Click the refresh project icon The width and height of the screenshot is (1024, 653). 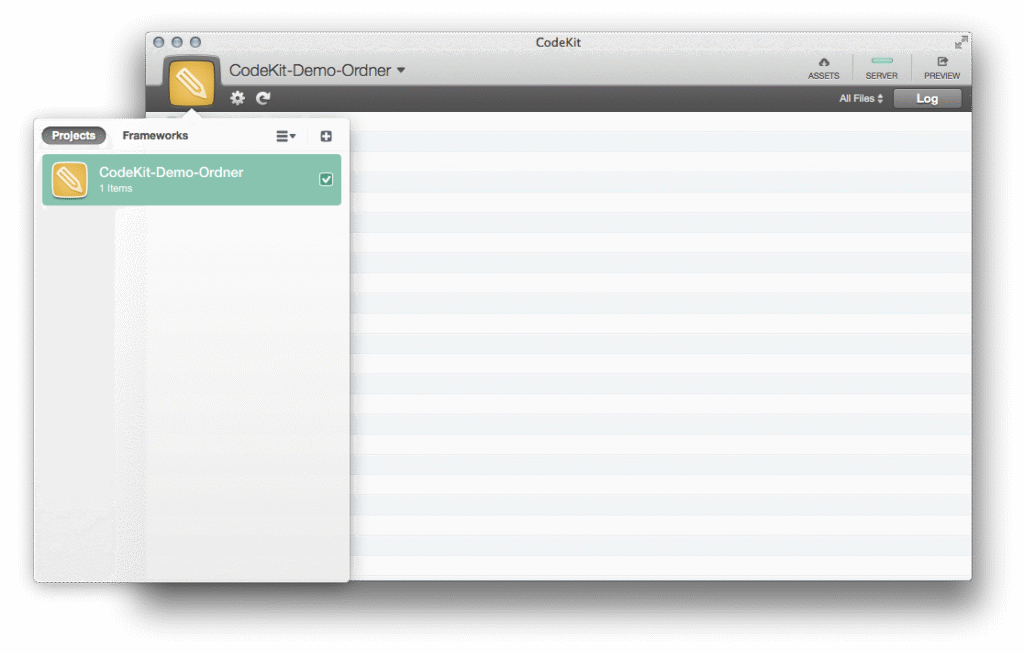pyautogui.click(x=263, y=98)
